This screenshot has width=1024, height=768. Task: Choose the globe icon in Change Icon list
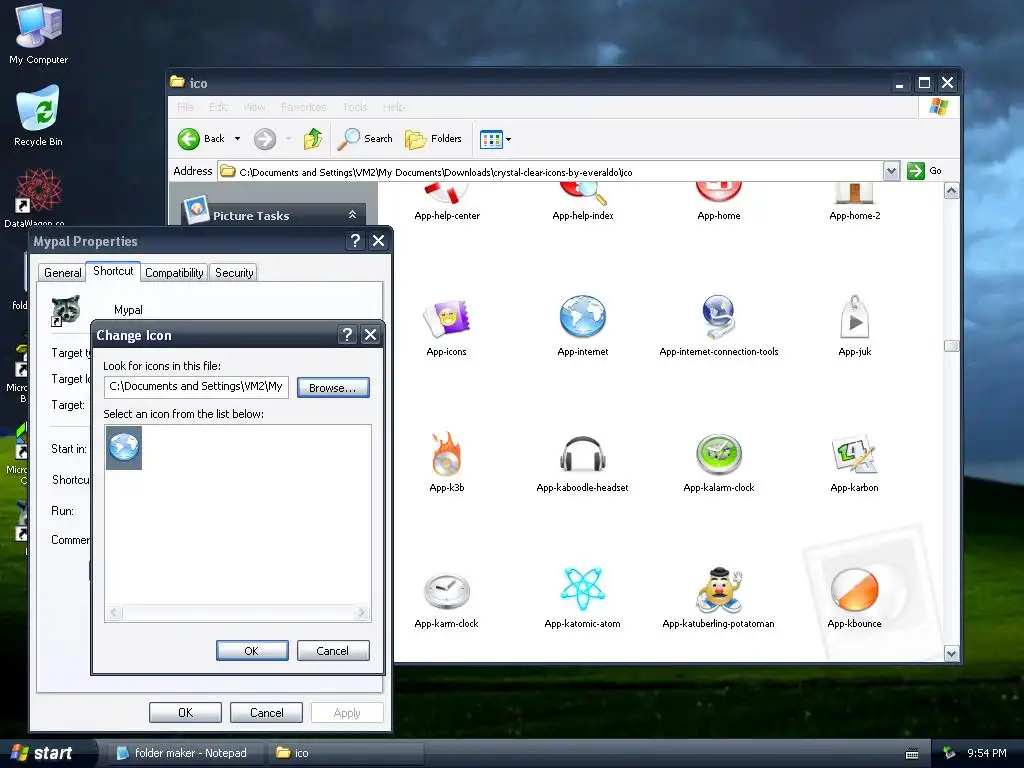(123, 447)
